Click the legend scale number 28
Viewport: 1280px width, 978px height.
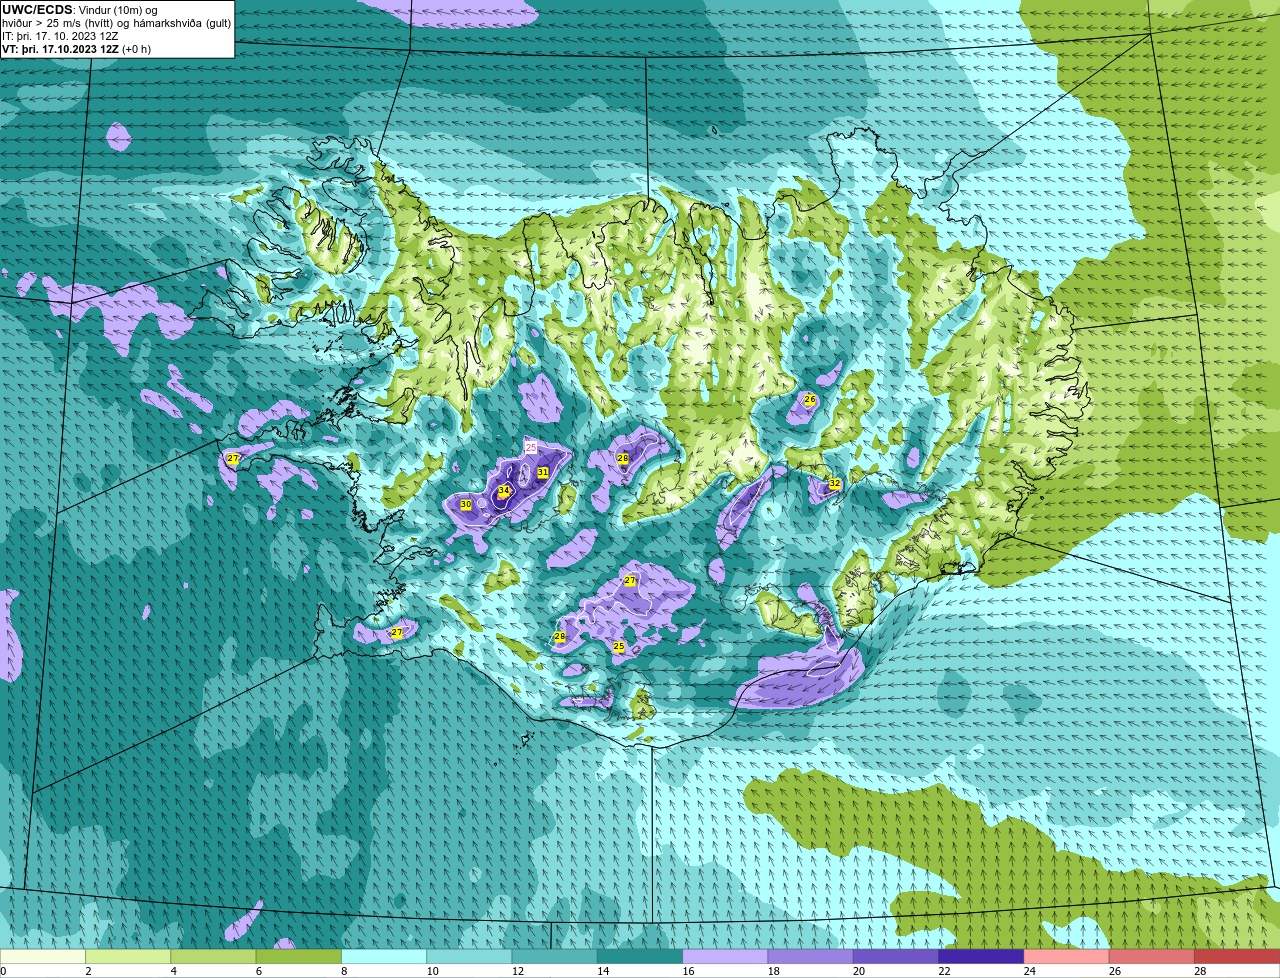click(1200, 971)
